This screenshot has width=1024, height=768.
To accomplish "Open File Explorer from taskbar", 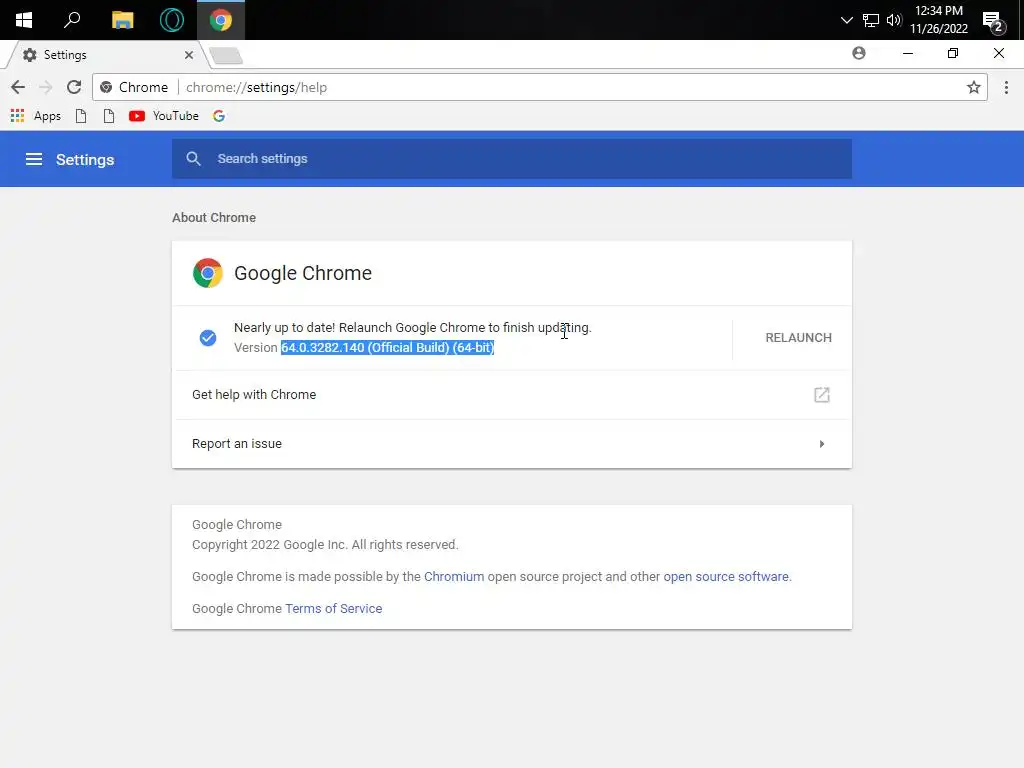I will 122,20.
